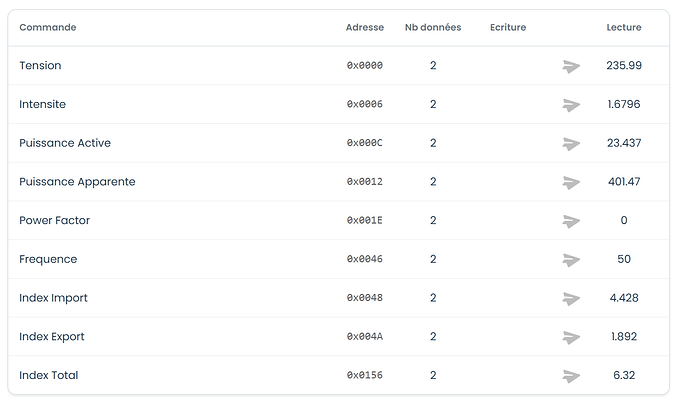Click the Commande column header
Viewport: 690px width, 409px height.
(x=48, y=27)
